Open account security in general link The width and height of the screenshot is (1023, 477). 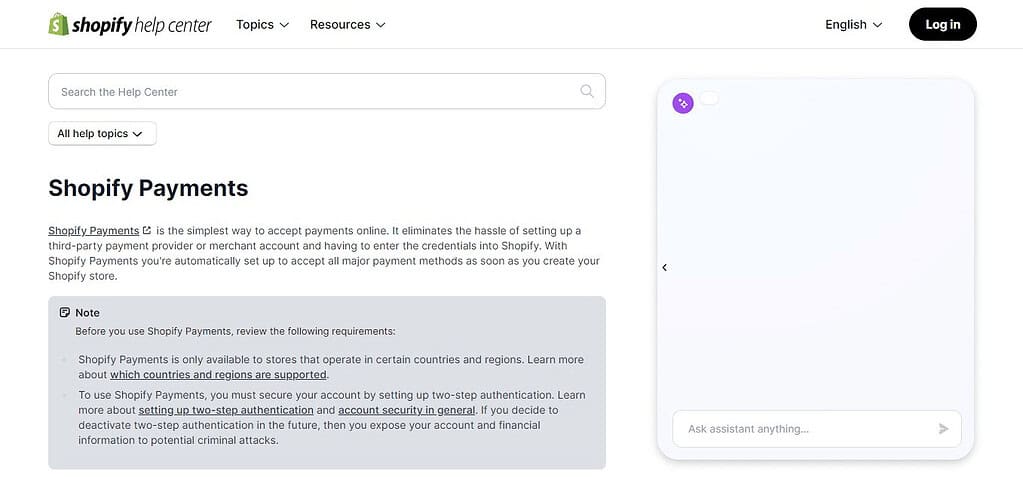(406, 410)
